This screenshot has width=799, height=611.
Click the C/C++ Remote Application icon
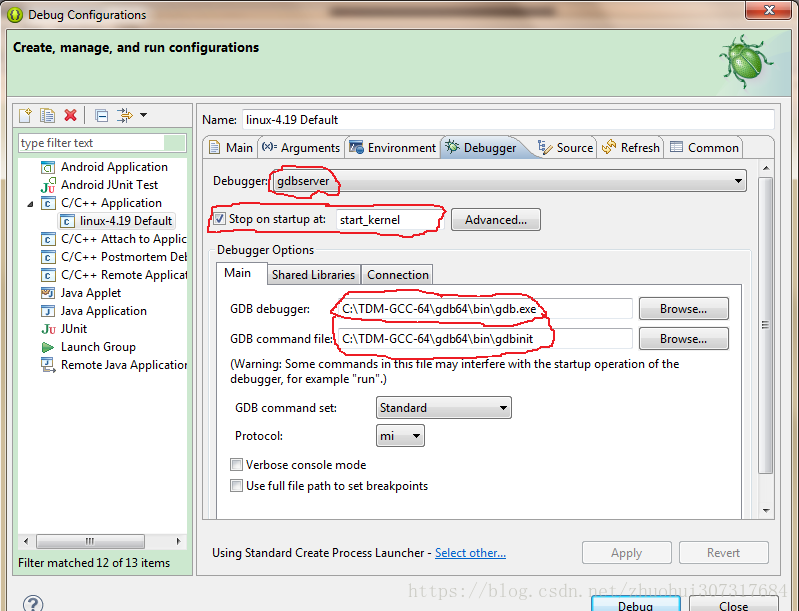tap(47, 275)
